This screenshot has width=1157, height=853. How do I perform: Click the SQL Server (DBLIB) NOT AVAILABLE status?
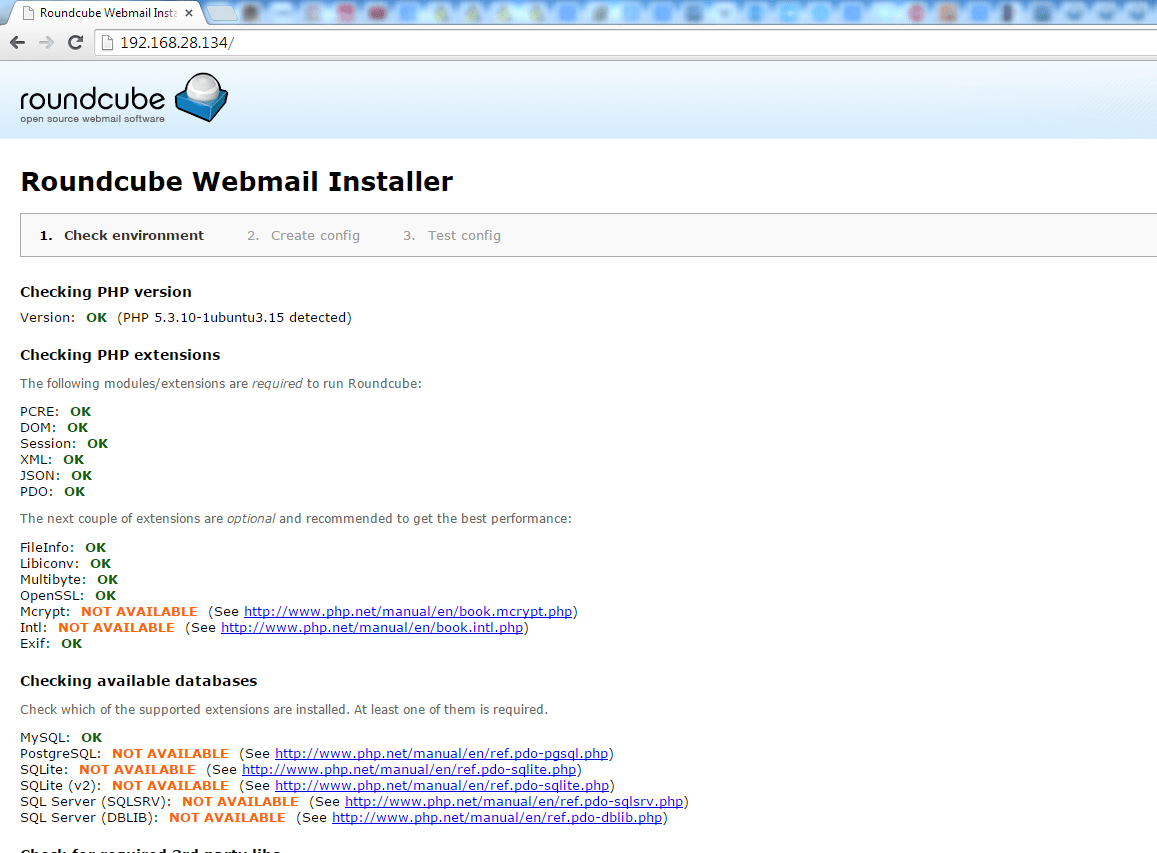227,818
